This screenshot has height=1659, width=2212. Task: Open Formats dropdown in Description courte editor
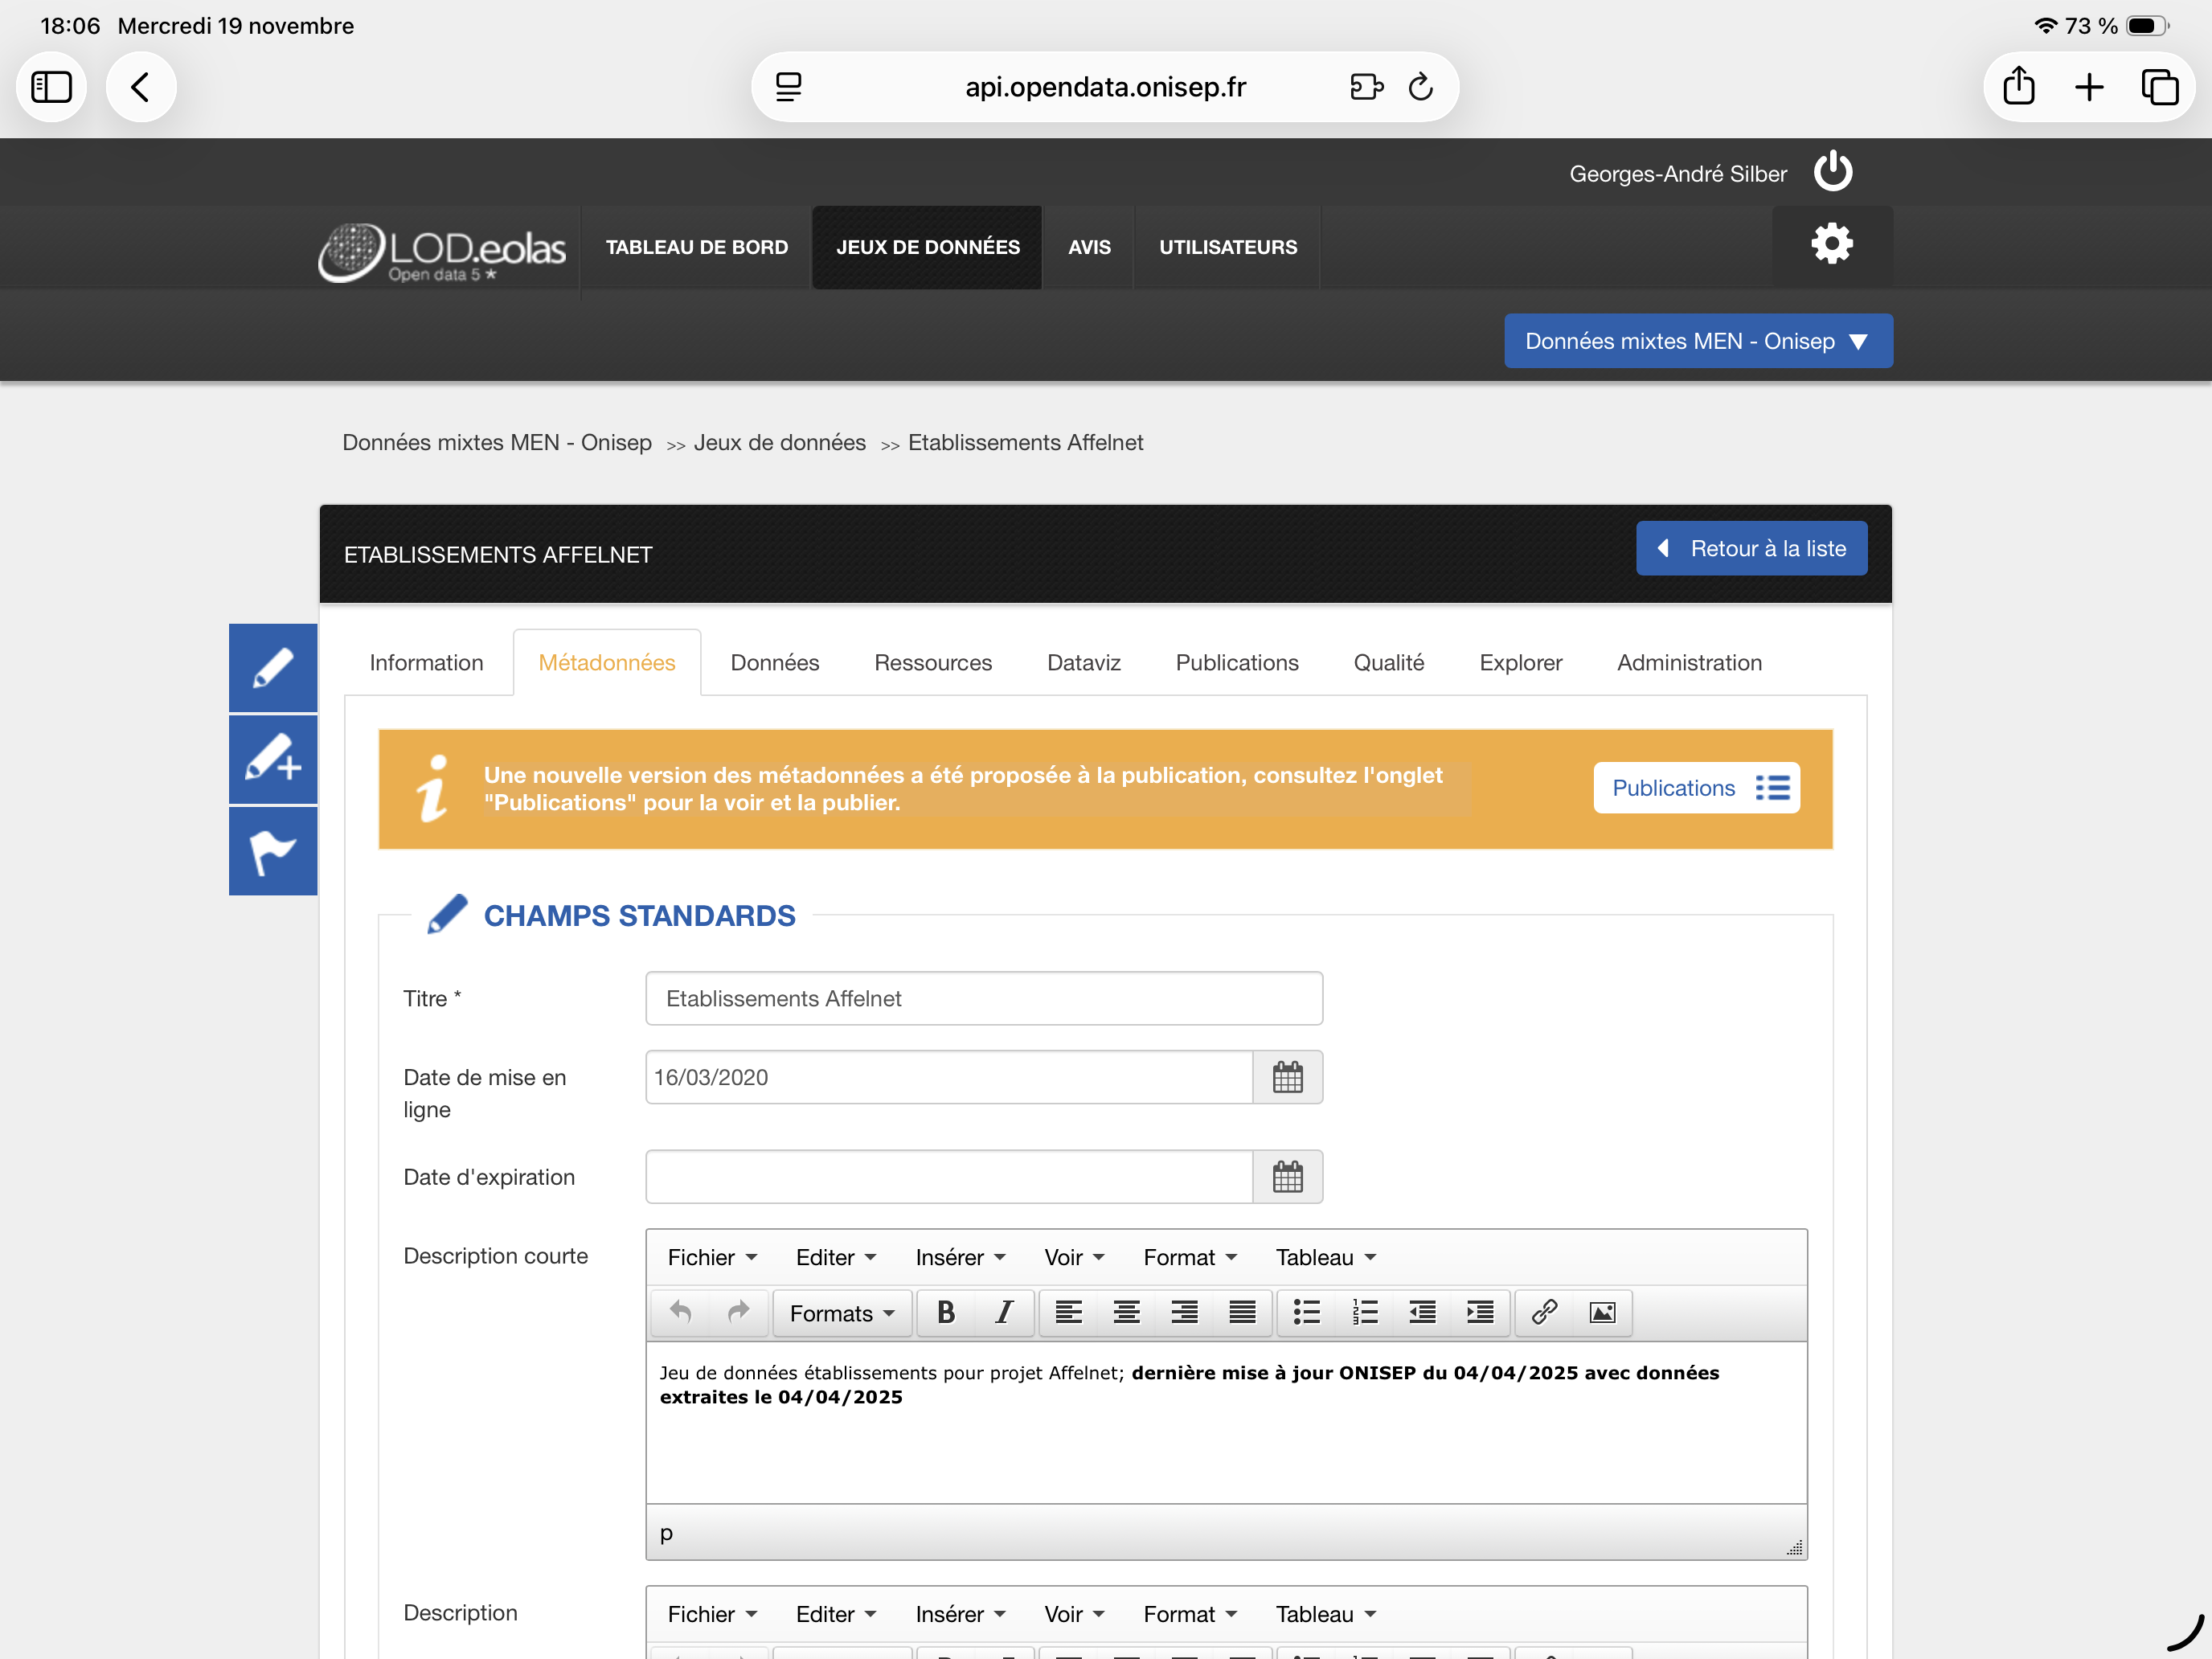(x=841, y=1312)
